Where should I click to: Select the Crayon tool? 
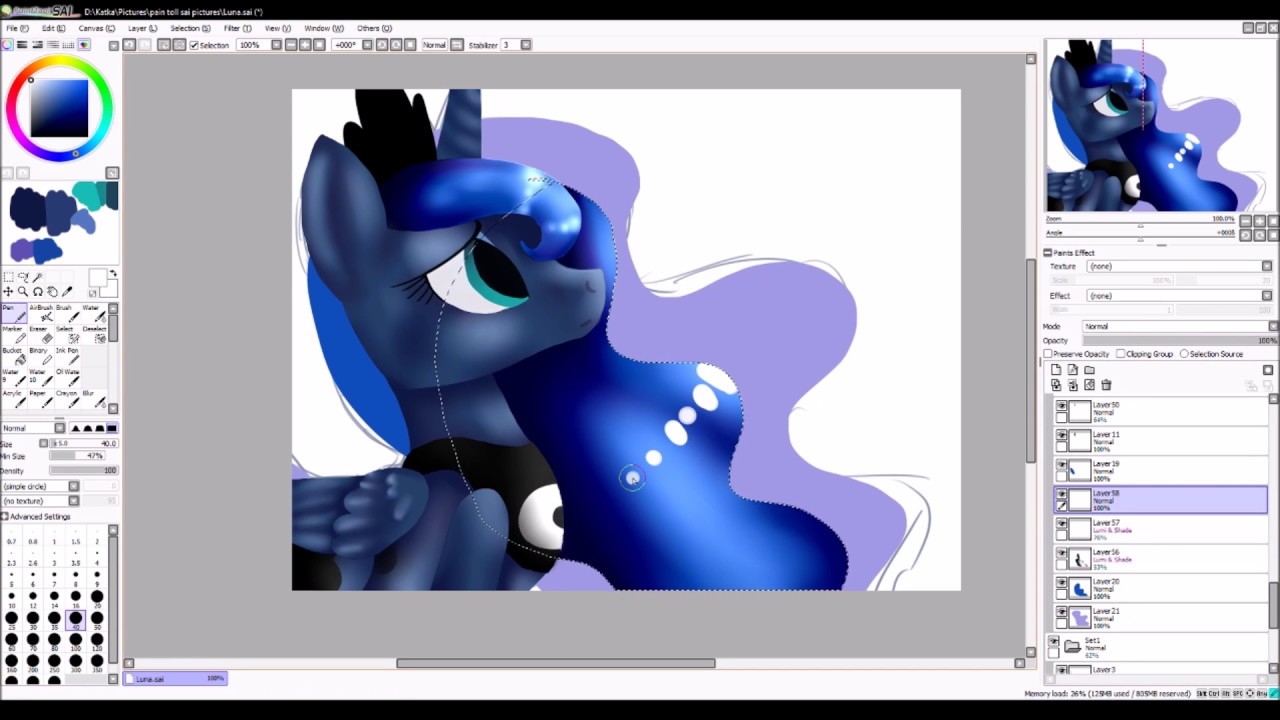tap(67, 399)
